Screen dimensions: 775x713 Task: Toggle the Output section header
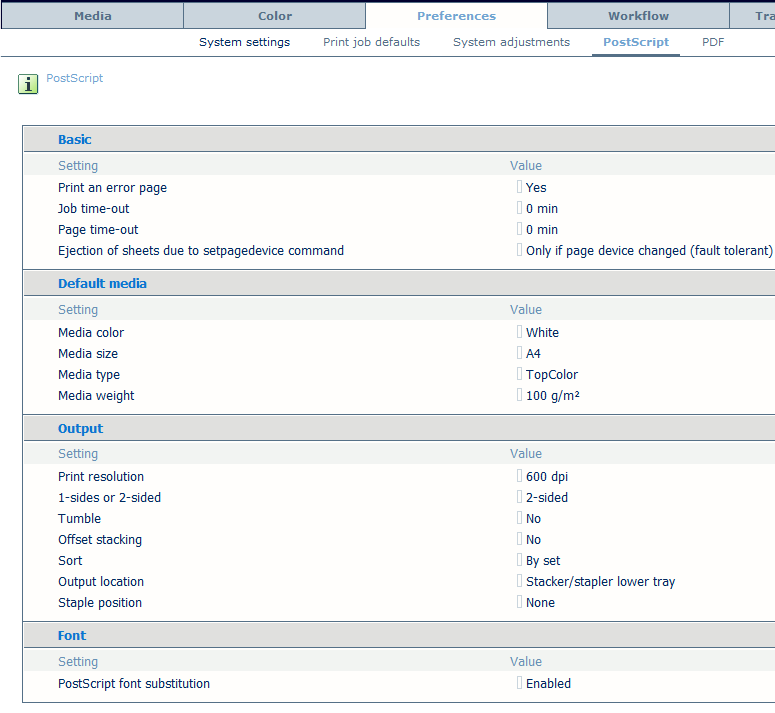(x=80, y=429)
